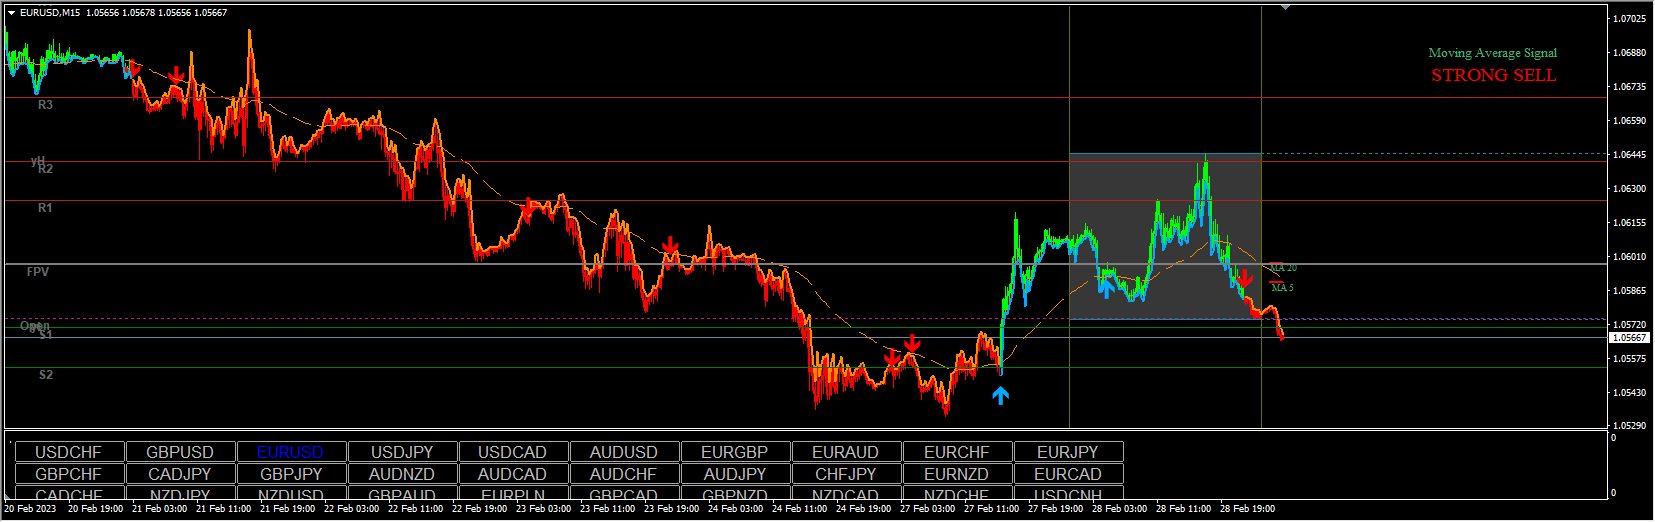Click the 24 Feb 03:00 time axis label
This screenshot has width=1655, height=522.
pyautogui.click(x=735, y=509)
